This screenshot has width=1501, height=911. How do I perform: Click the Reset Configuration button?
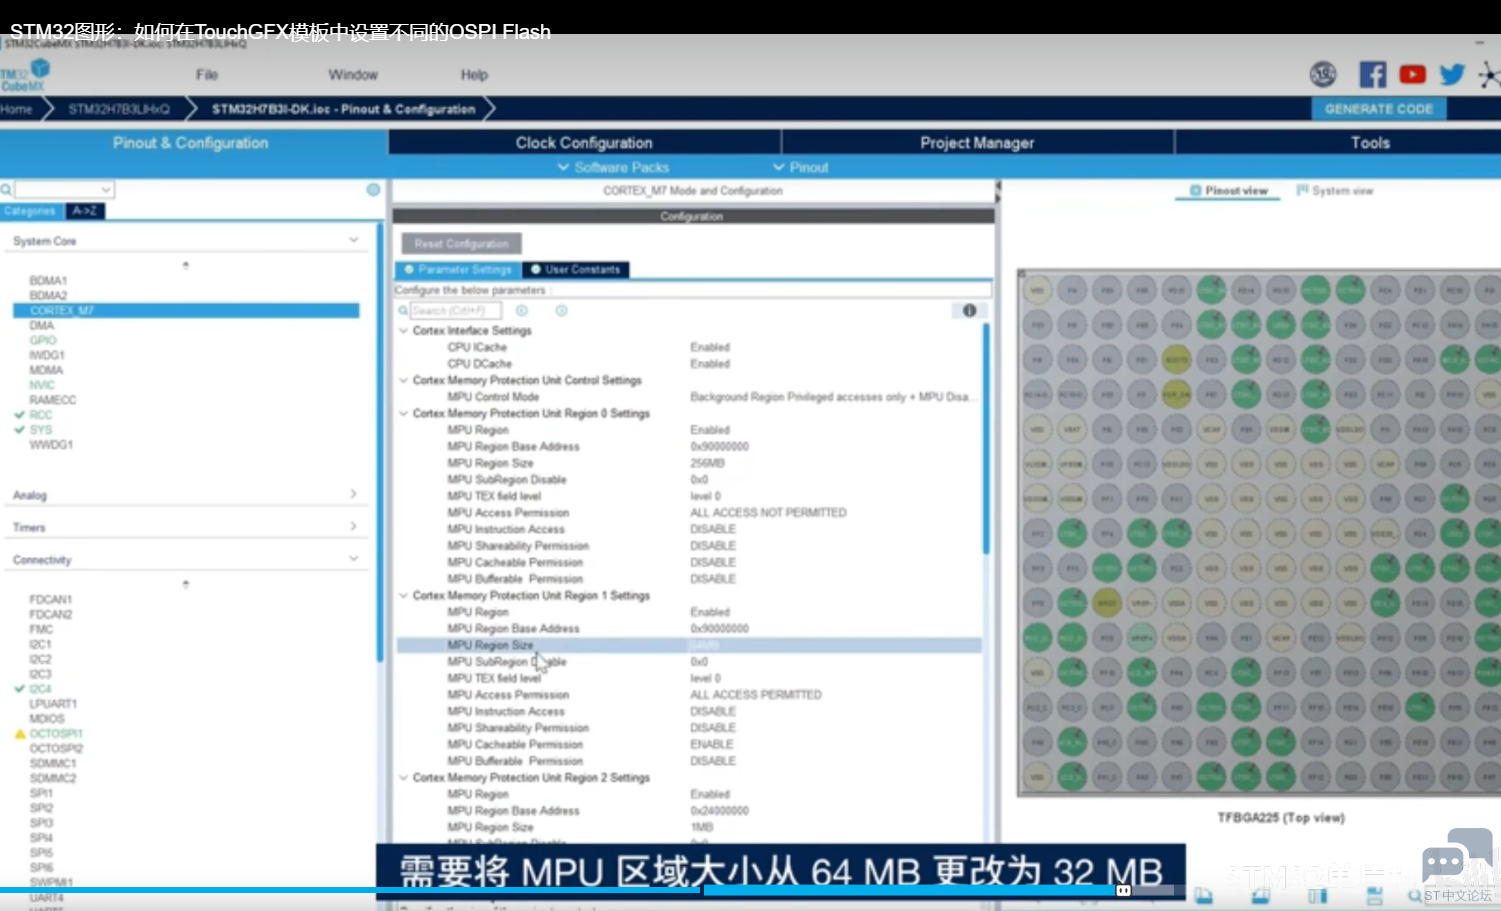point(462,243)
